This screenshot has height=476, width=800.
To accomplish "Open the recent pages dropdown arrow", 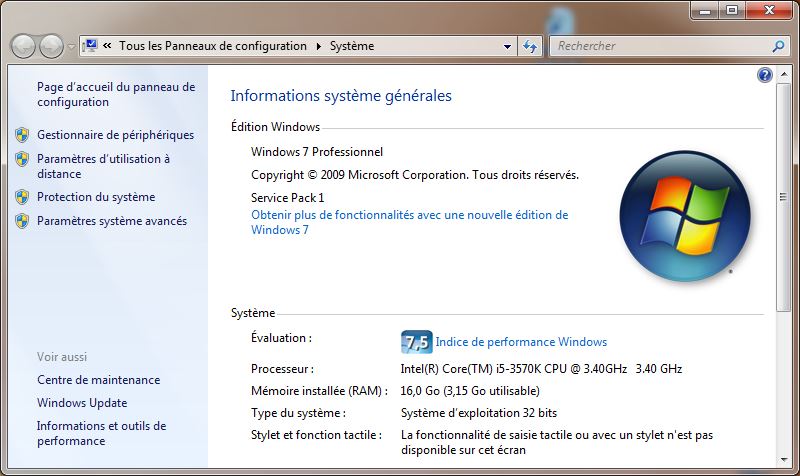I will [71, 46].
